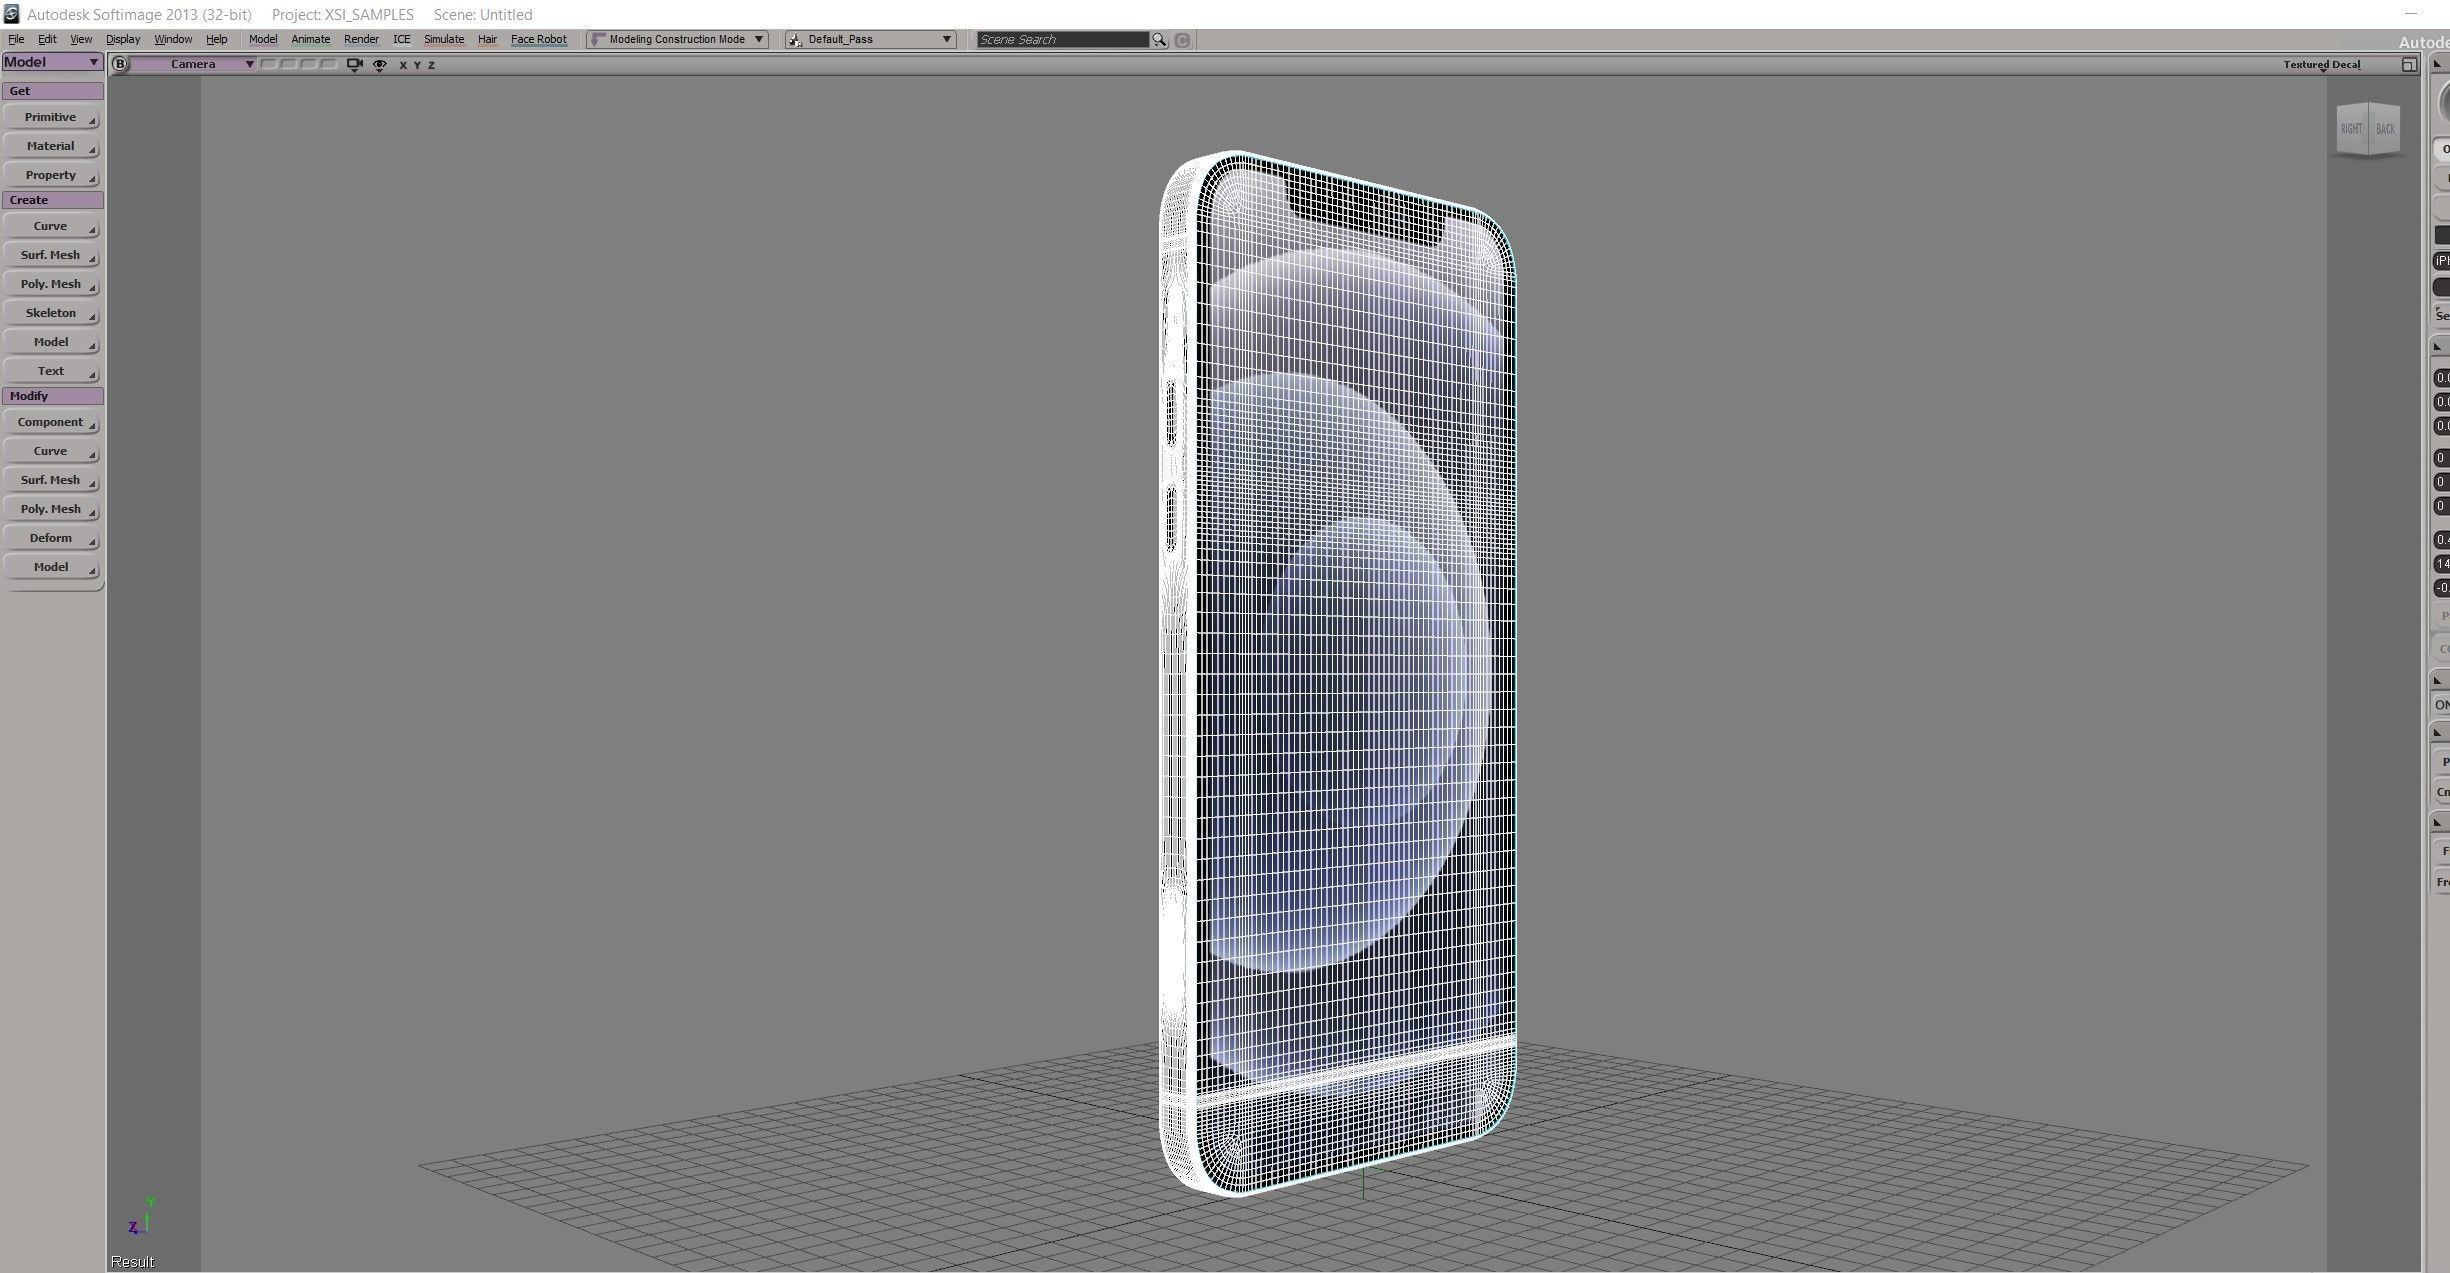Switch to the Animate toolbar menu
This screenshot has width=2450, height=1273.
pyautogui.click(x=310, y=39)
